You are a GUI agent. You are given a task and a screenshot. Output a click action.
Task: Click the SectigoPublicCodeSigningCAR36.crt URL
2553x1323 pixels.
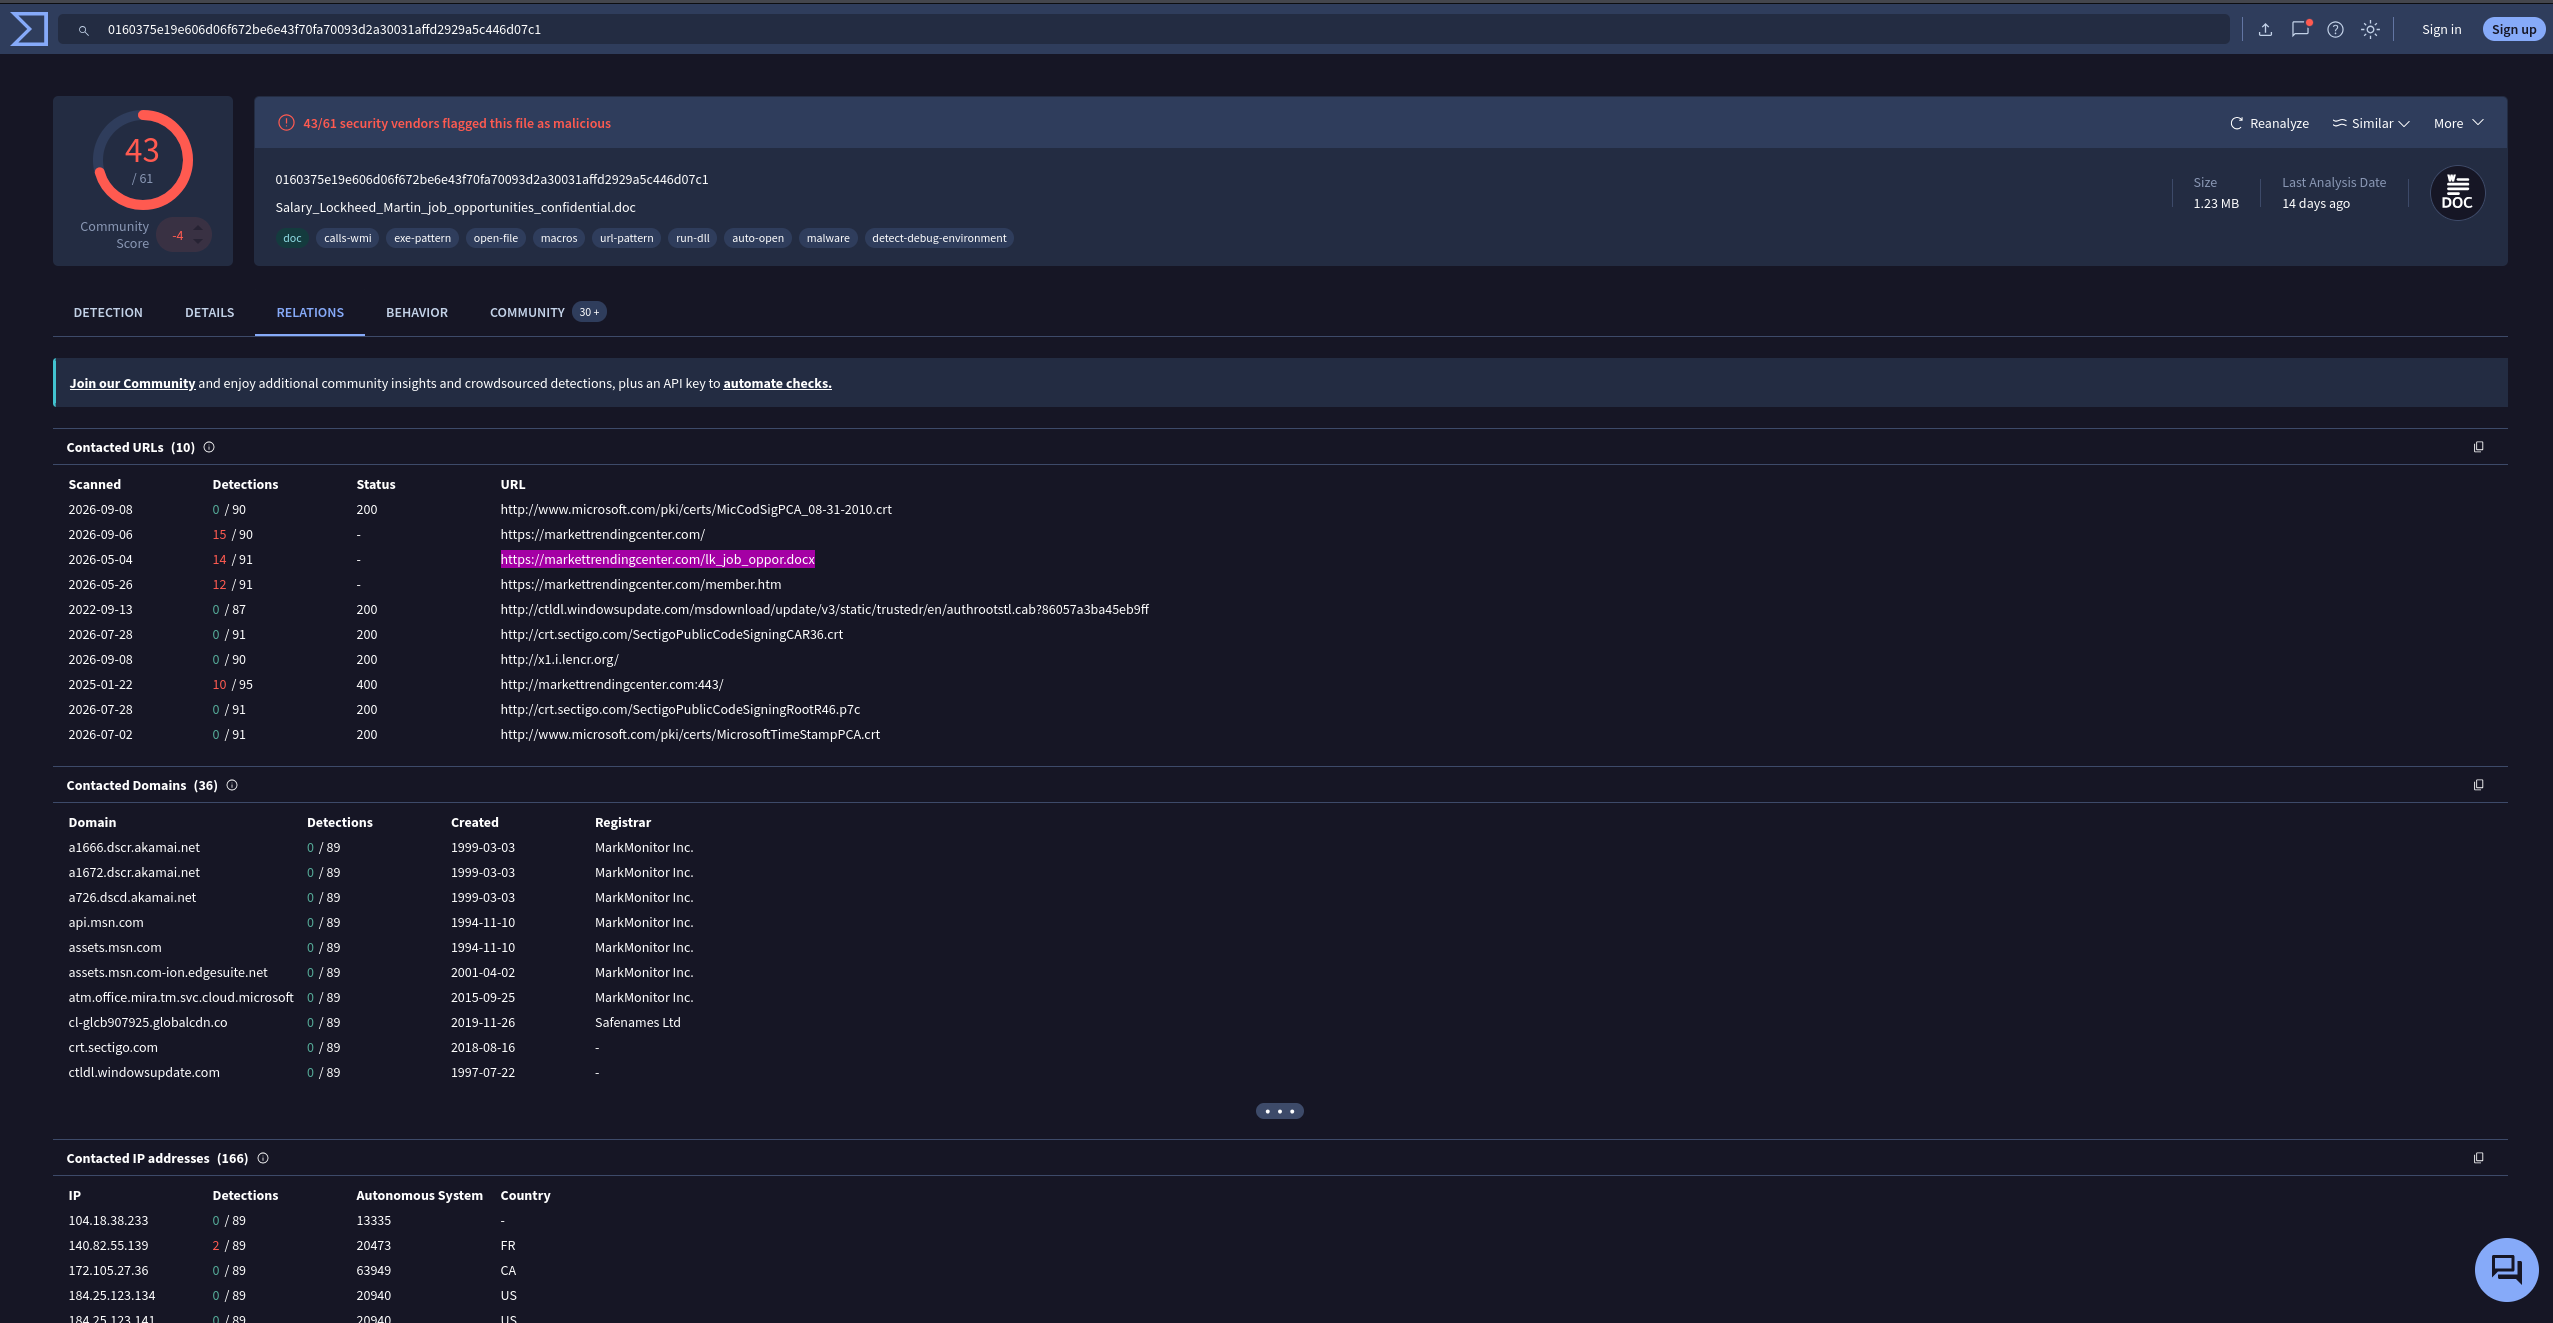(671, 634)
